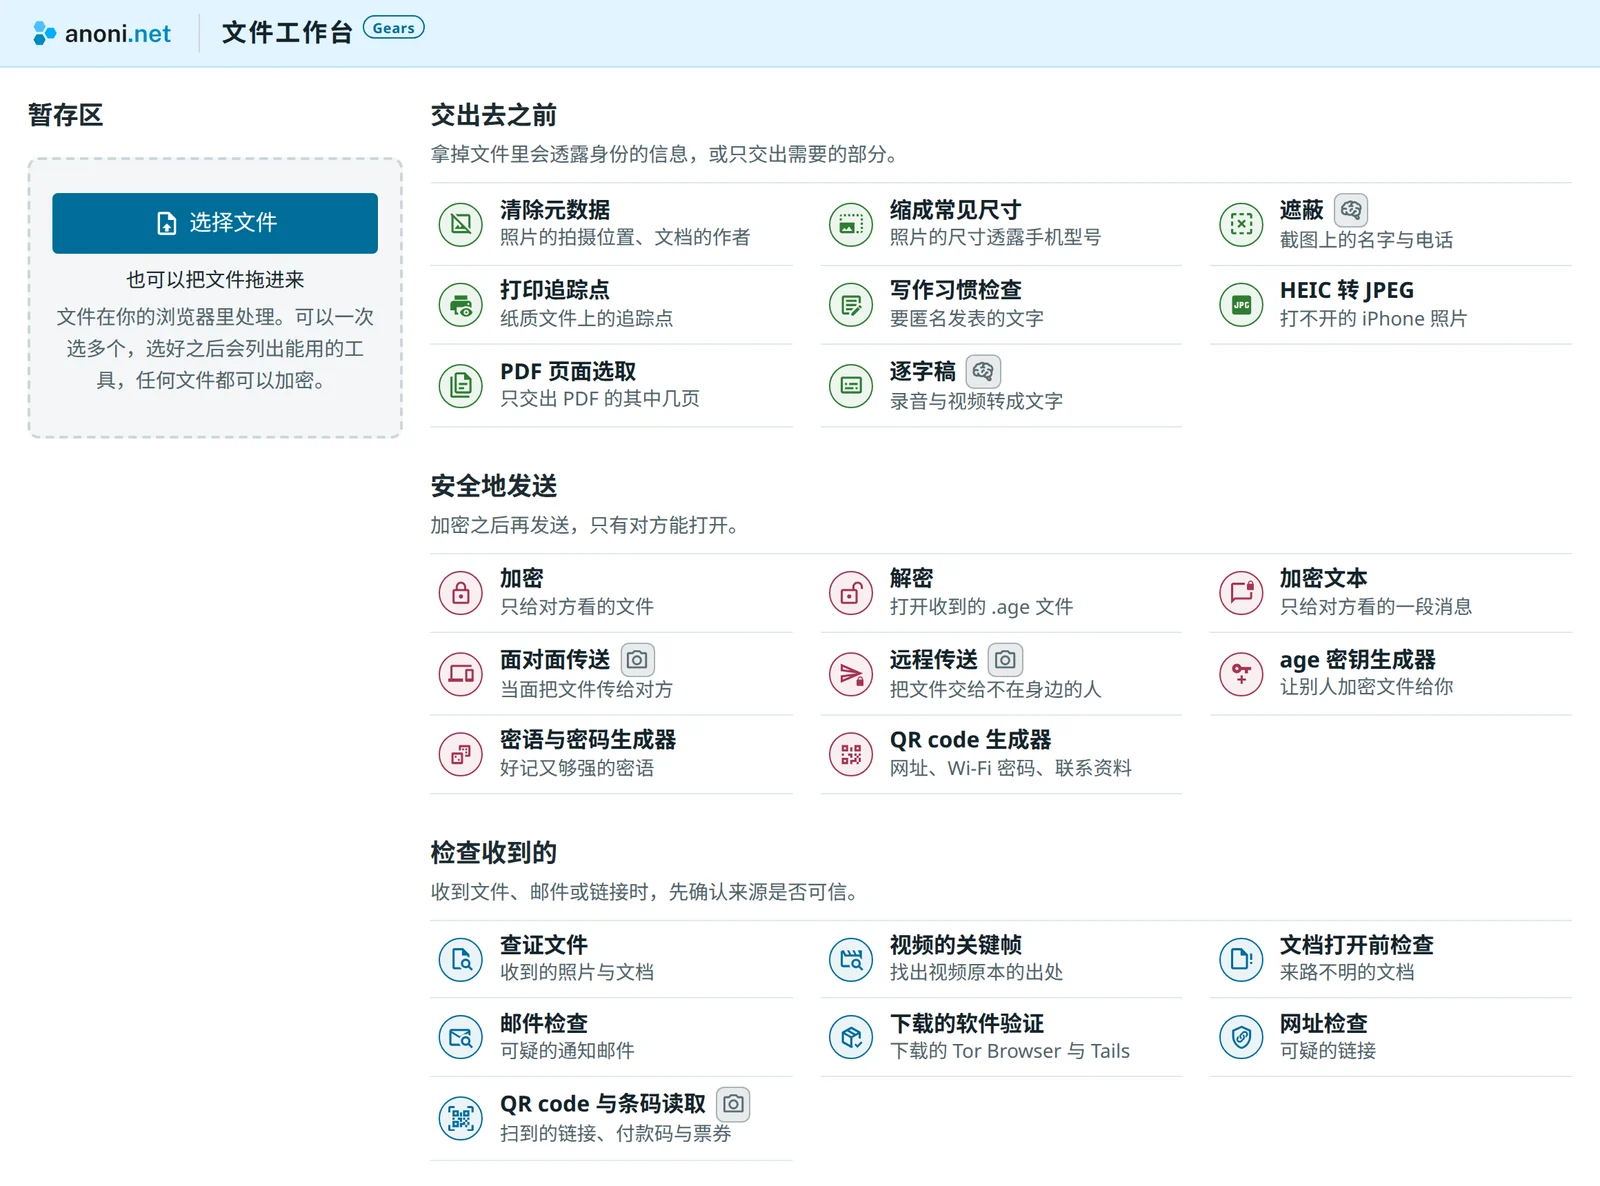Select the 遮蔽 redaction tool icon
Image resolution: width=1600 pixels, height=1186 pixels.
(x=1241, y=223)
